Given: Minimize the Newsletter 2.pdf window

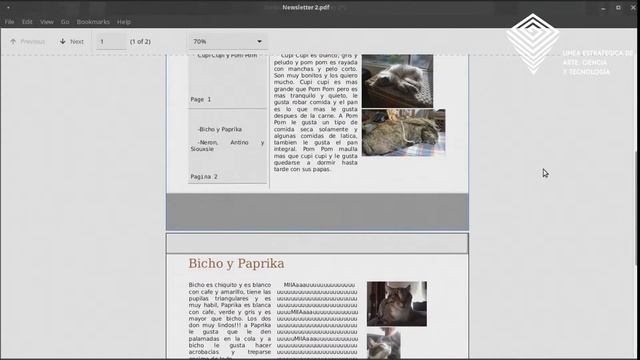Looking at the screenshot, I should click(x=603, y=7).
